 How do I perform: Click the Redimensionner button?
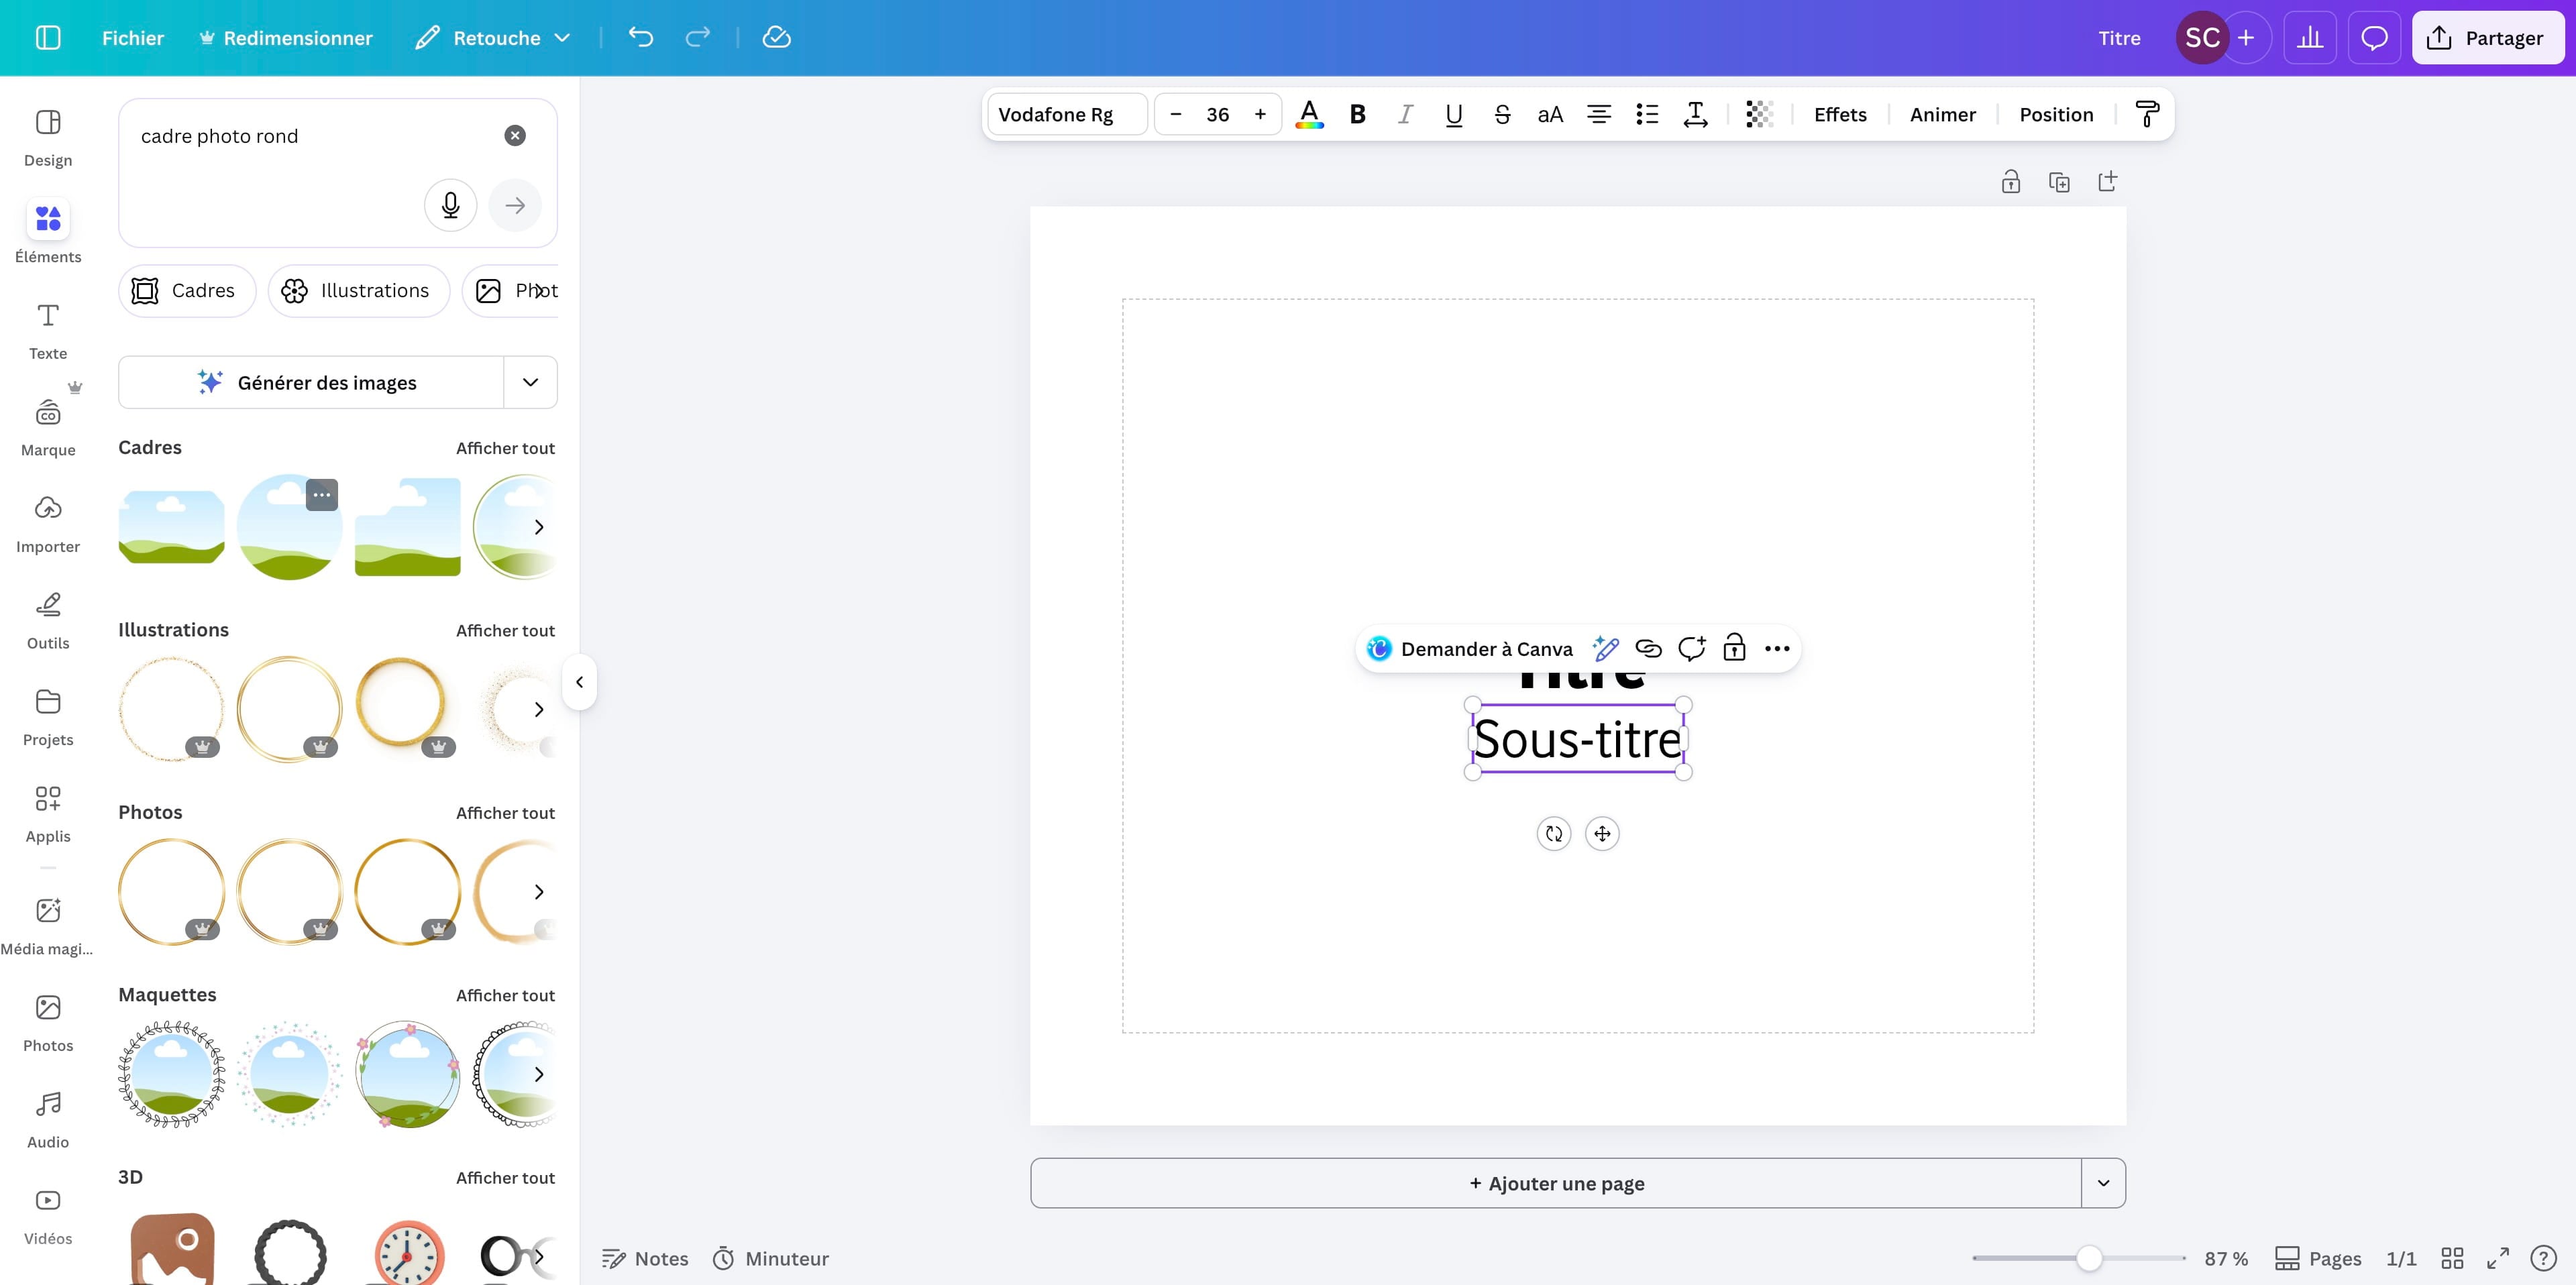coord(286,38)
